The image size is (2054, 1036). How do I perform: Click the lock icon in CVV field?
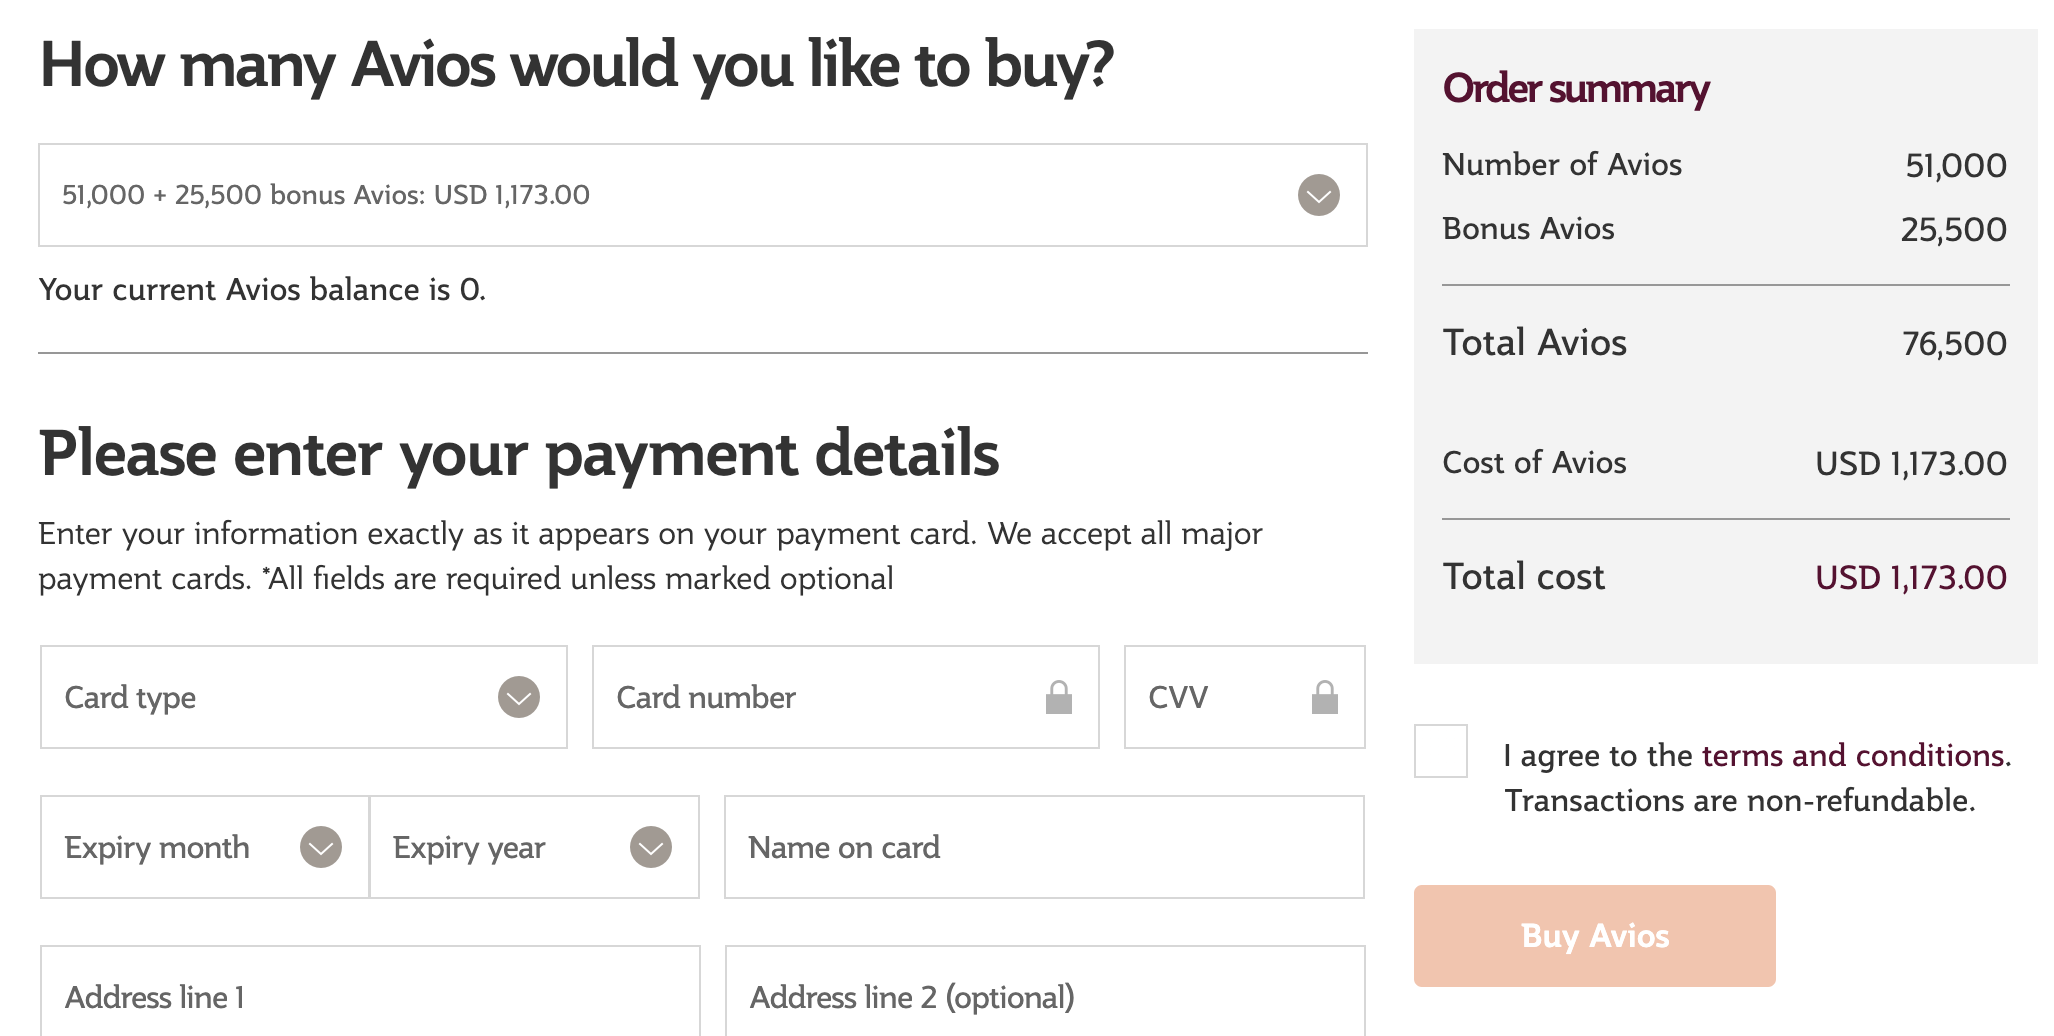click(x=1324, y=697)
